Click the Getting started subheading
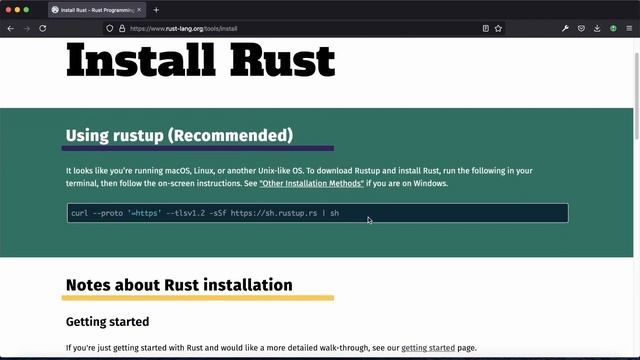The width and height of the screenshot is (640, 360). pyautogui.click(x=107, y=322)
